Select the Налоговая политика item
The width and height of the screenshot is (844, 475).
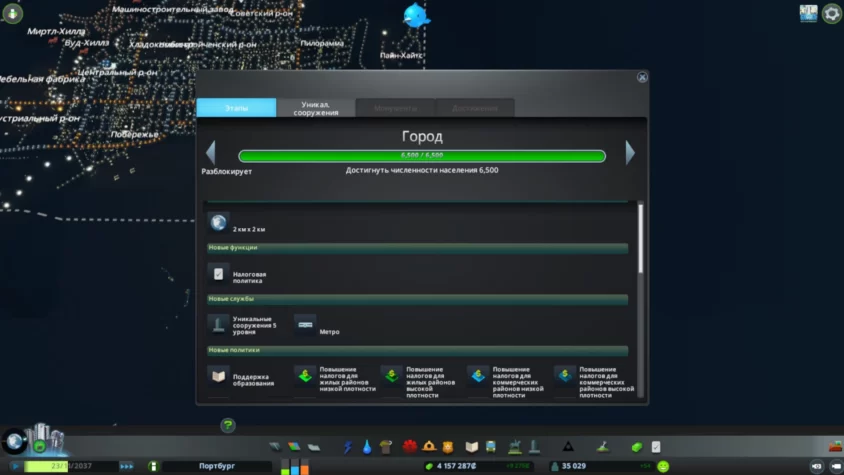pyautogui.click(x=238, y=275)
